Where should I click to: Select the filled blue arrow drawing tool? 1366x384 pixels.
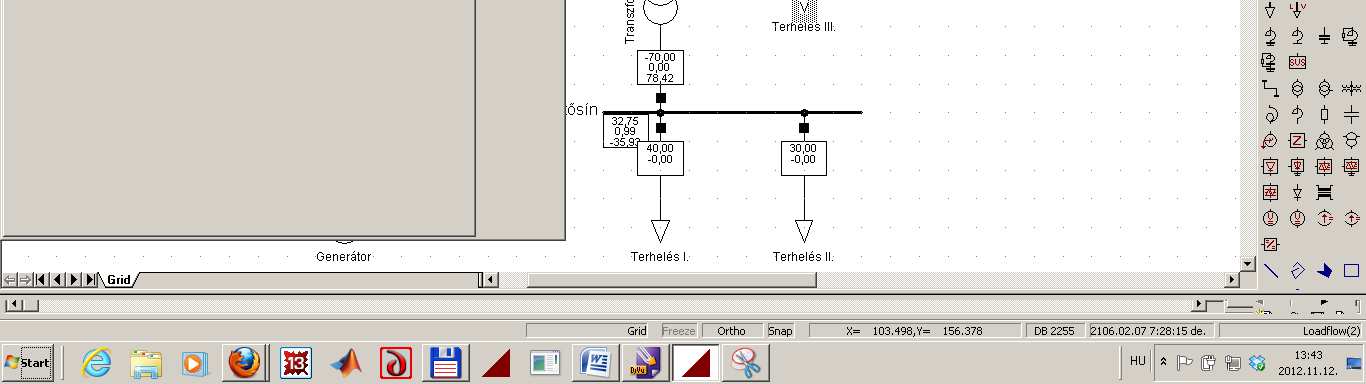1324,270
